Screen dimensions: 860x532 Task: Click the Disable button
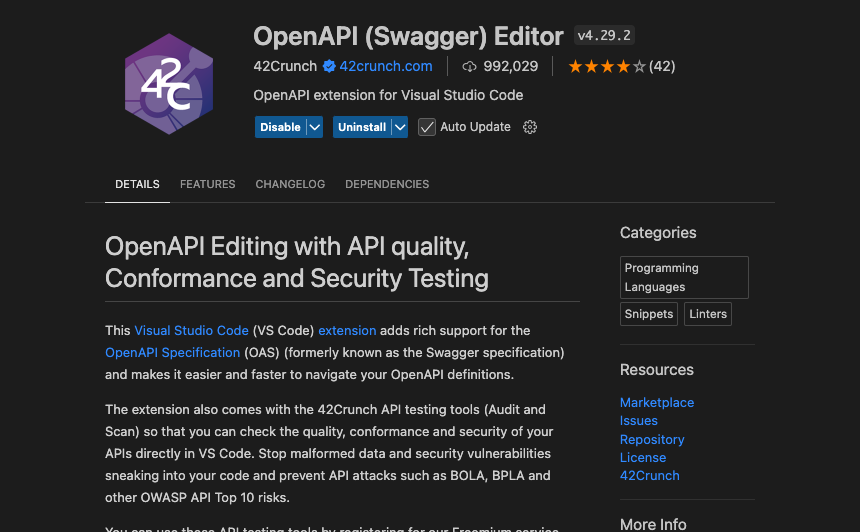click(x=280, y=127)
